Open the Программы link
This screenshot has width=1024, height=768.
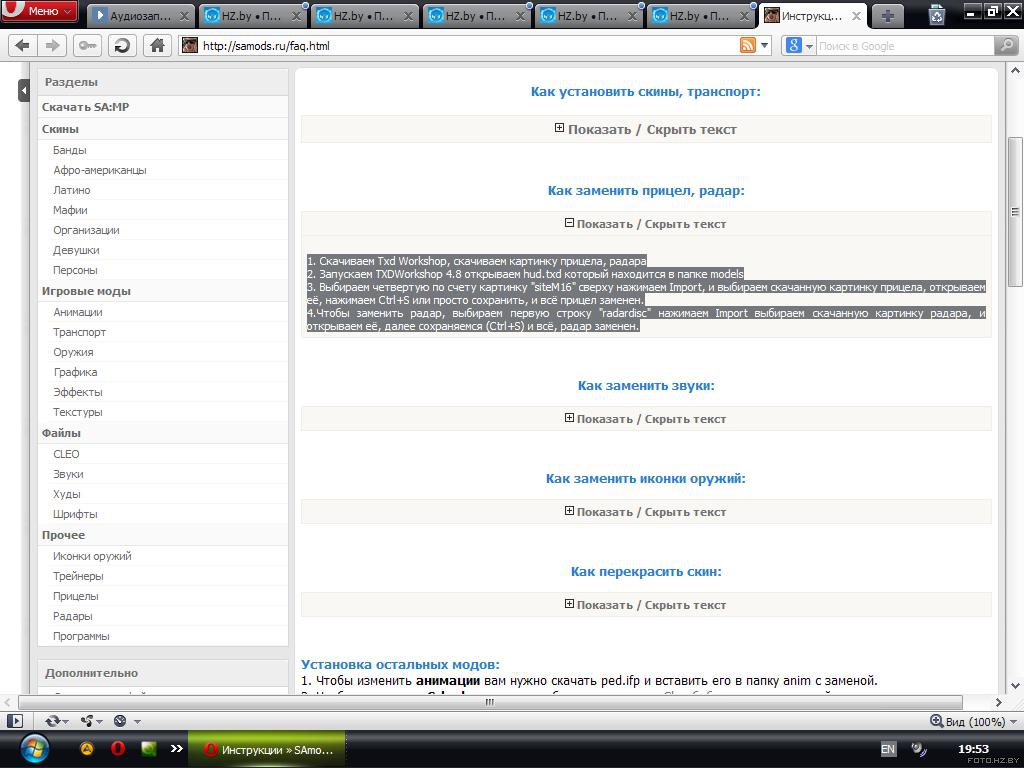(81, 636)
